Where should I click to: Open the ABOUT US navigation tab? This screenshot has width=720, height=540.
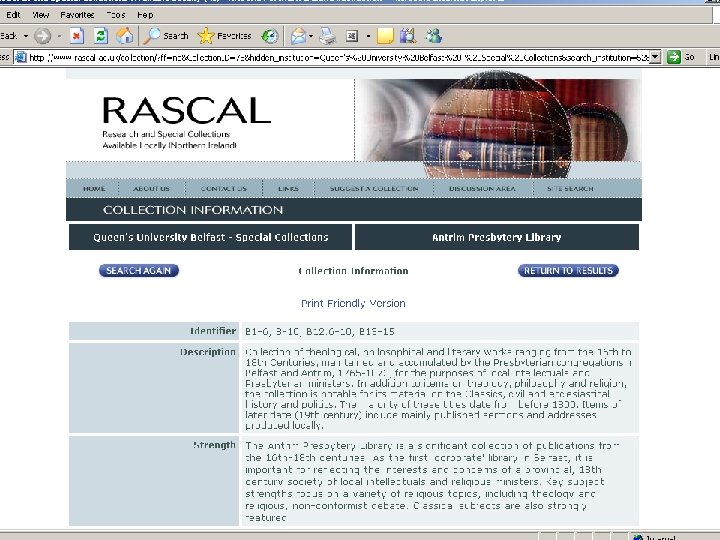click(152, 189)
